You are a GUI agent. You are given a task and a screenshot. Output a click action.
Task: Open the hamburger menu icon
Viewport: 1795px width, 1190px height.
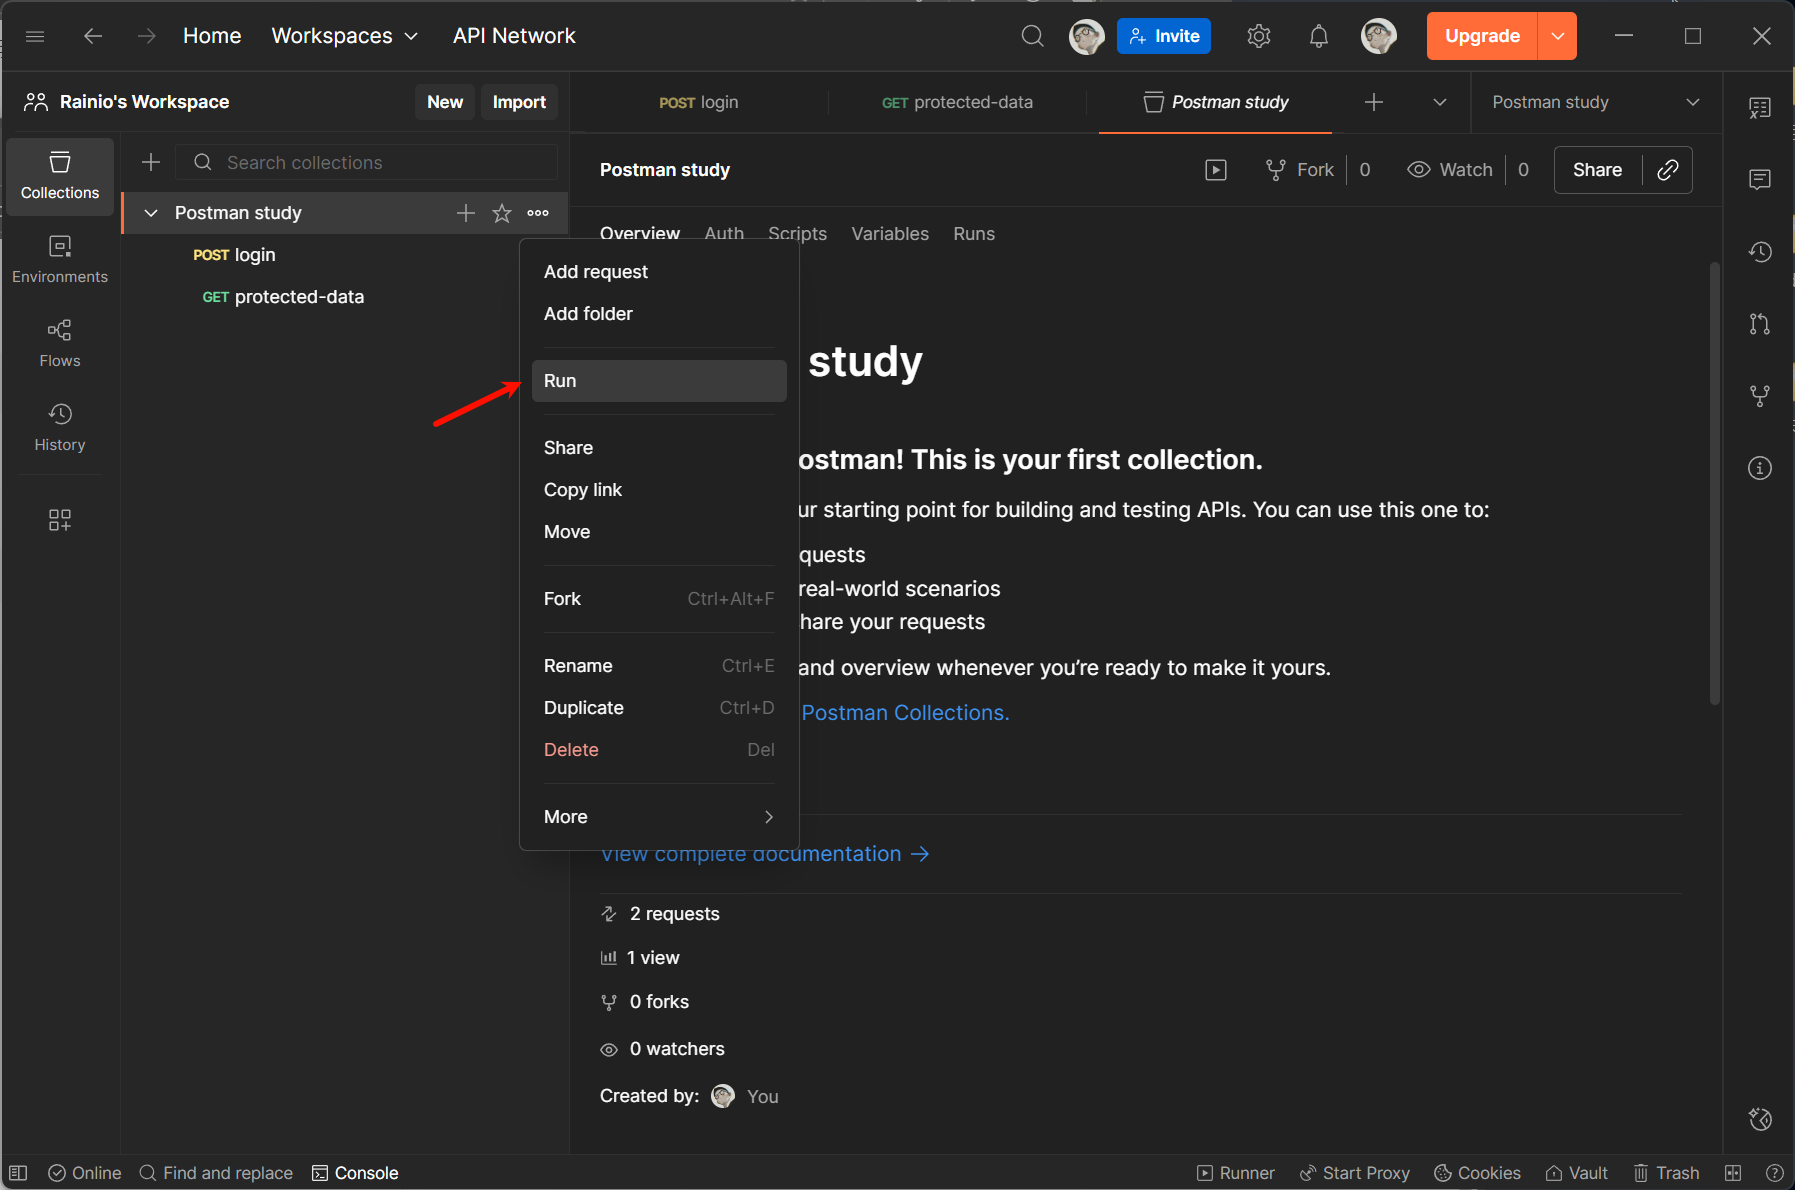pyautogui.click(x=35, y=36)
